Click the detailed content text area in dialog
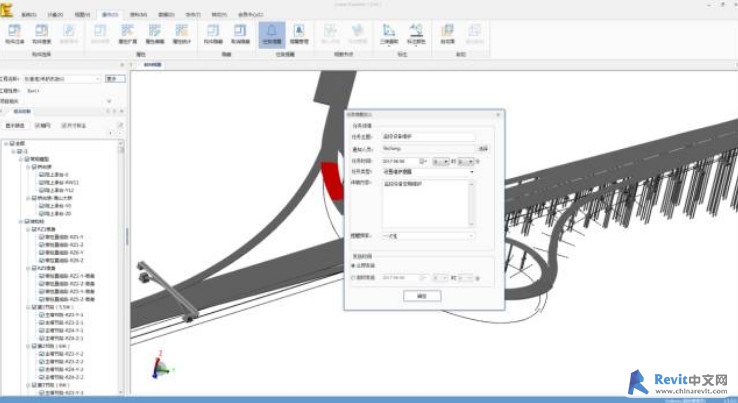Viewport: 738px width, 403px height. click(x=425, y=204)
